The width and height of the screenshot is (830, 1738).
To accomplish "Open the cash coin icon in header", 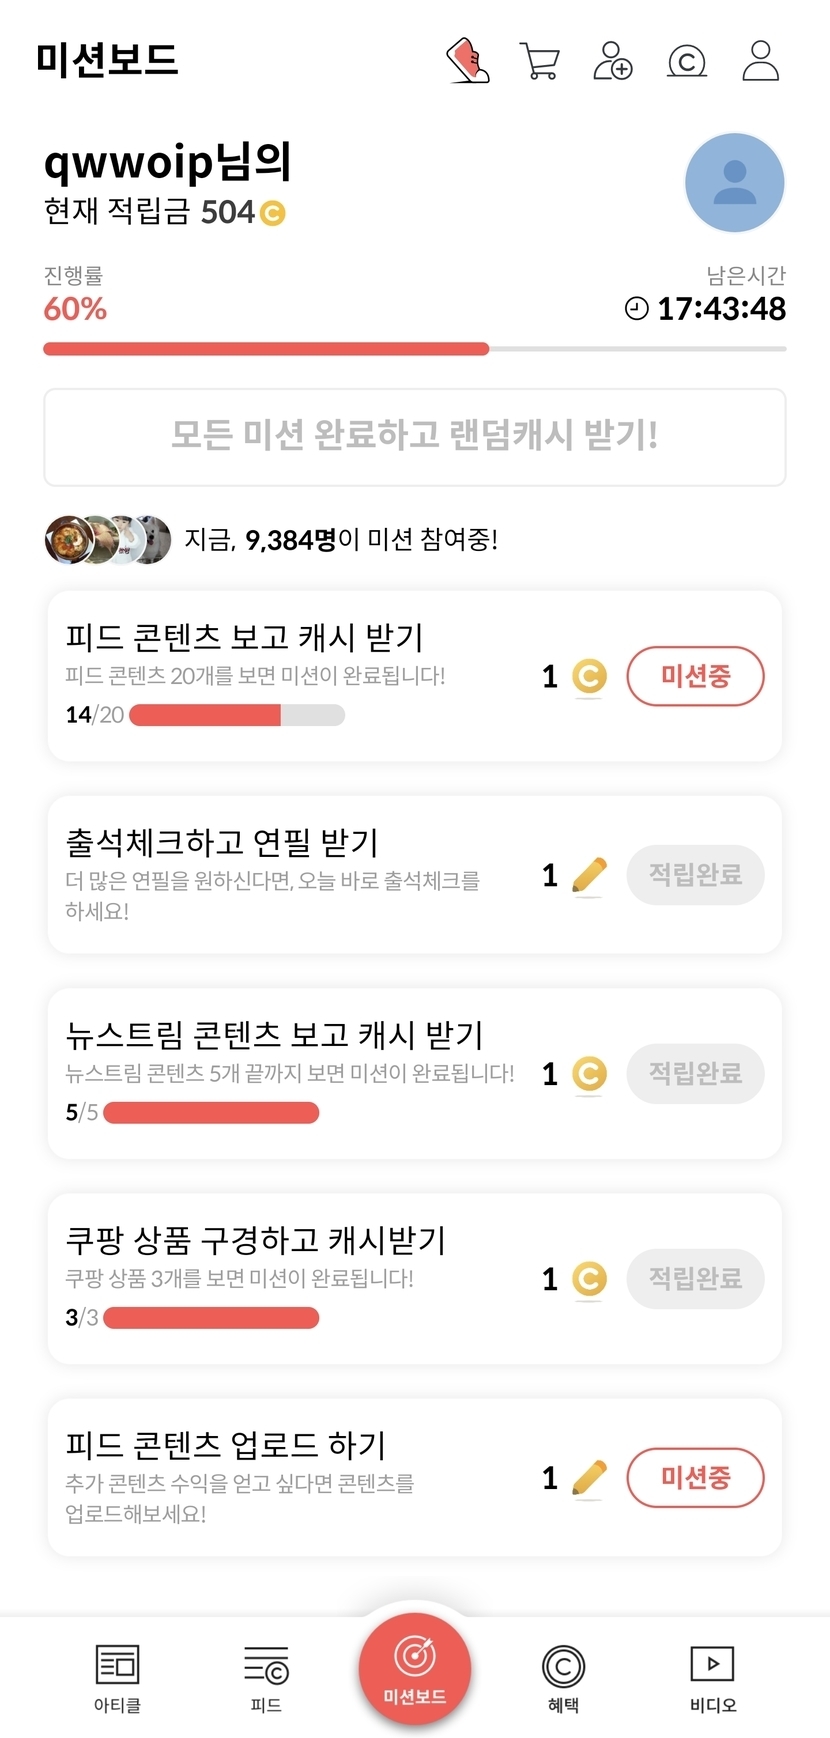I will tap(687, 62).
